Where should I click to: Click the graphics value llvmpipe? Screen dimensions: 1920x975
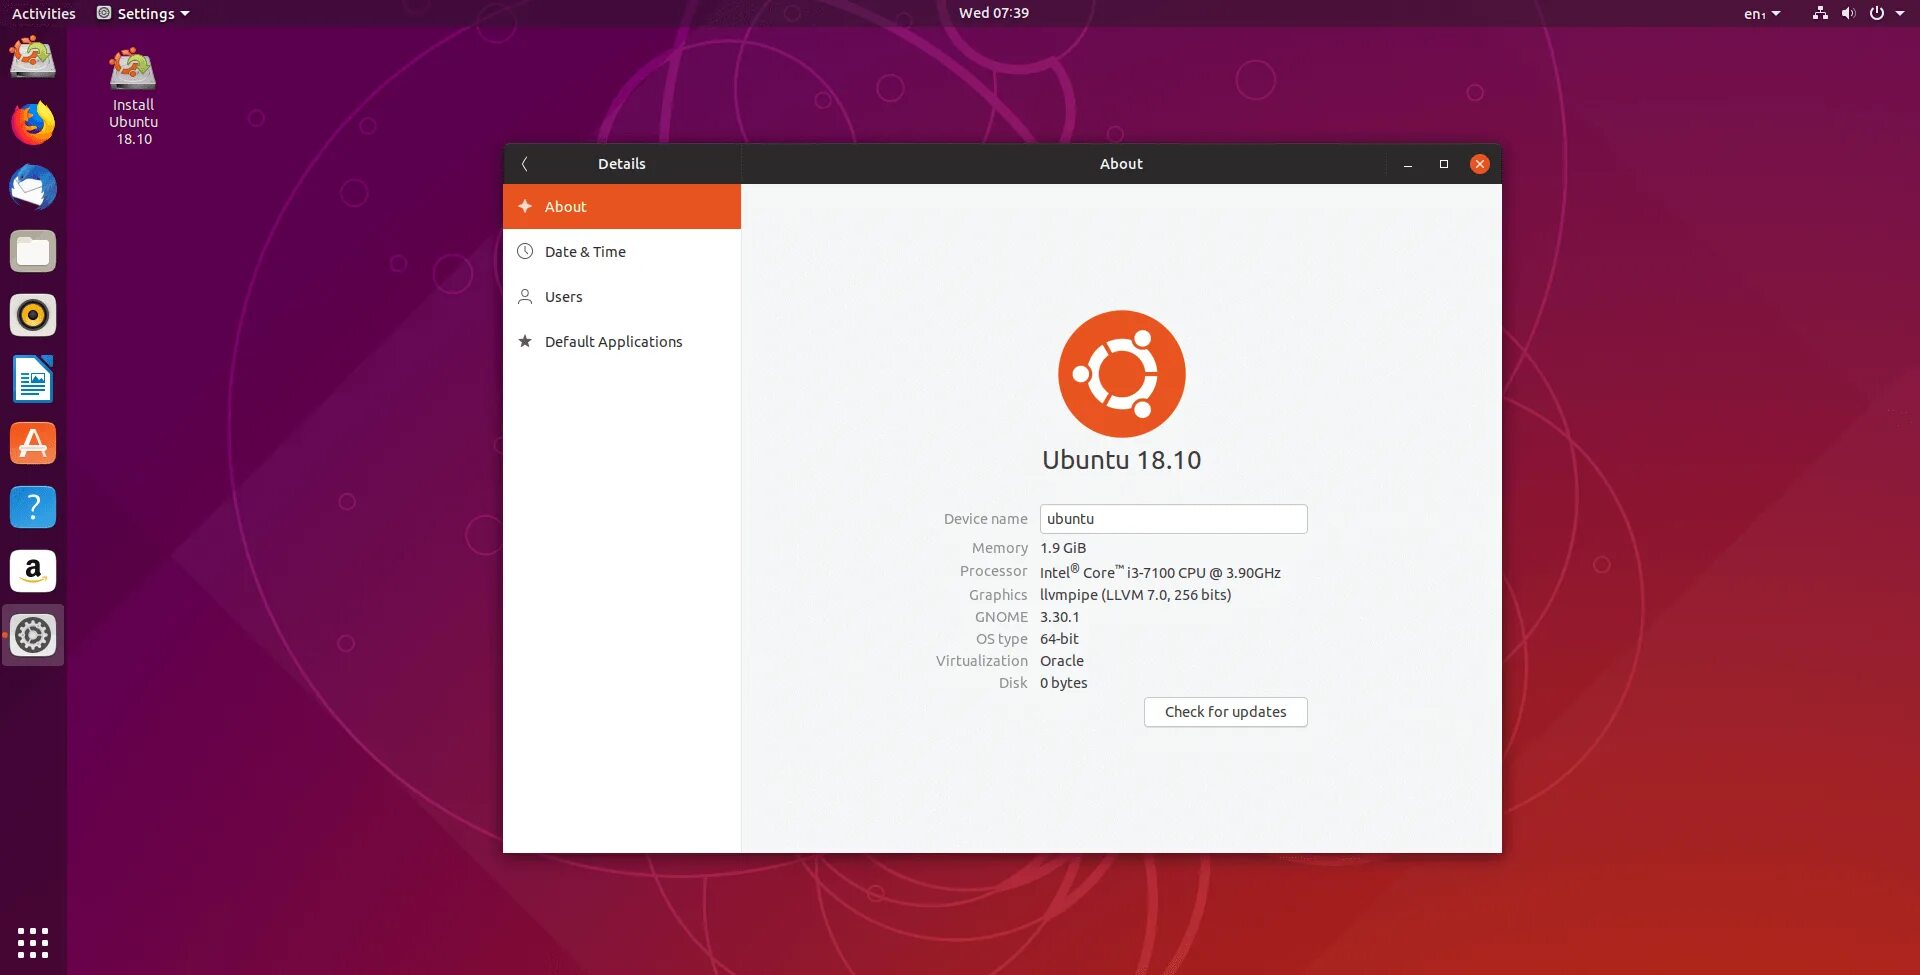click(x=1136, y=595)
